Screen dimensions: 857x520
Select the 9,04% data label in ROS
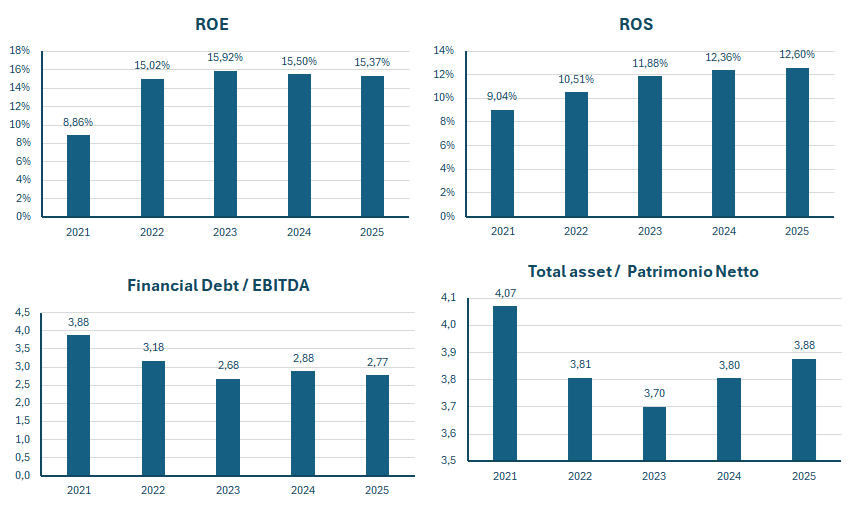tap(502, 97)
